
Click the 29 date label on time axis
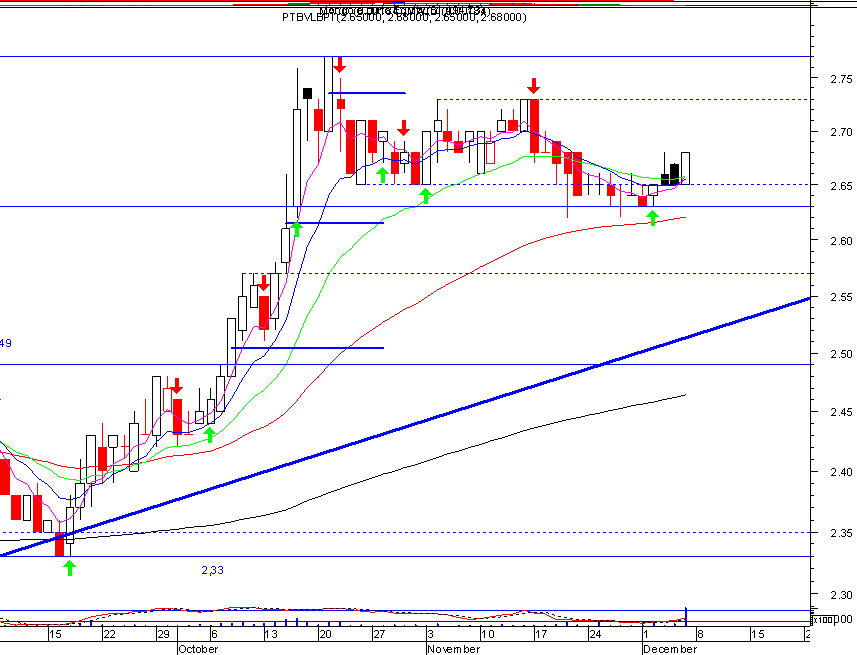tap(163, 634)
